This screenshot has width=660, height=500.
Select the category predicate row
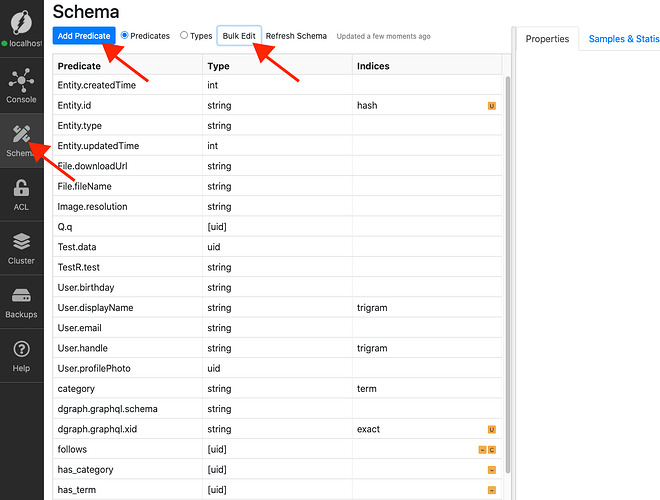point(277,388)
